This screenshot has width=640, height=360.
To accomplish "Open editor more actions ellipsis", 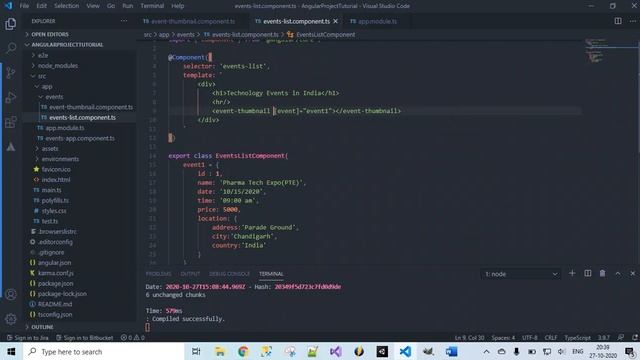I will (x=633, y=21).
